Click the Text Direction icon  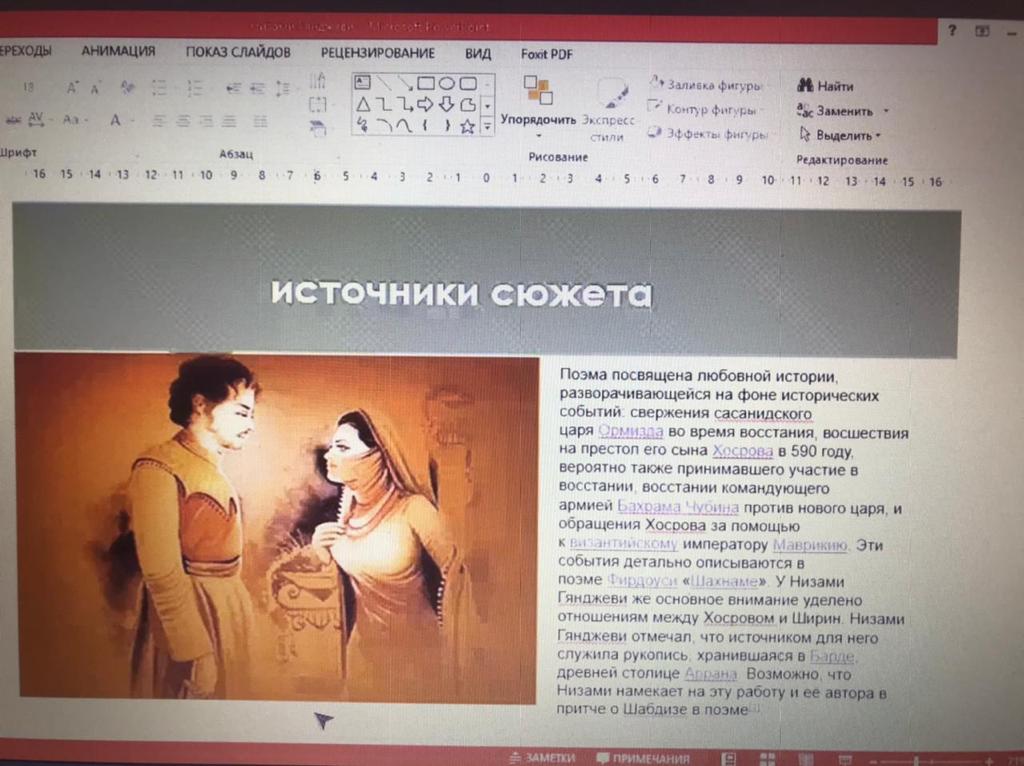[317, 82]
